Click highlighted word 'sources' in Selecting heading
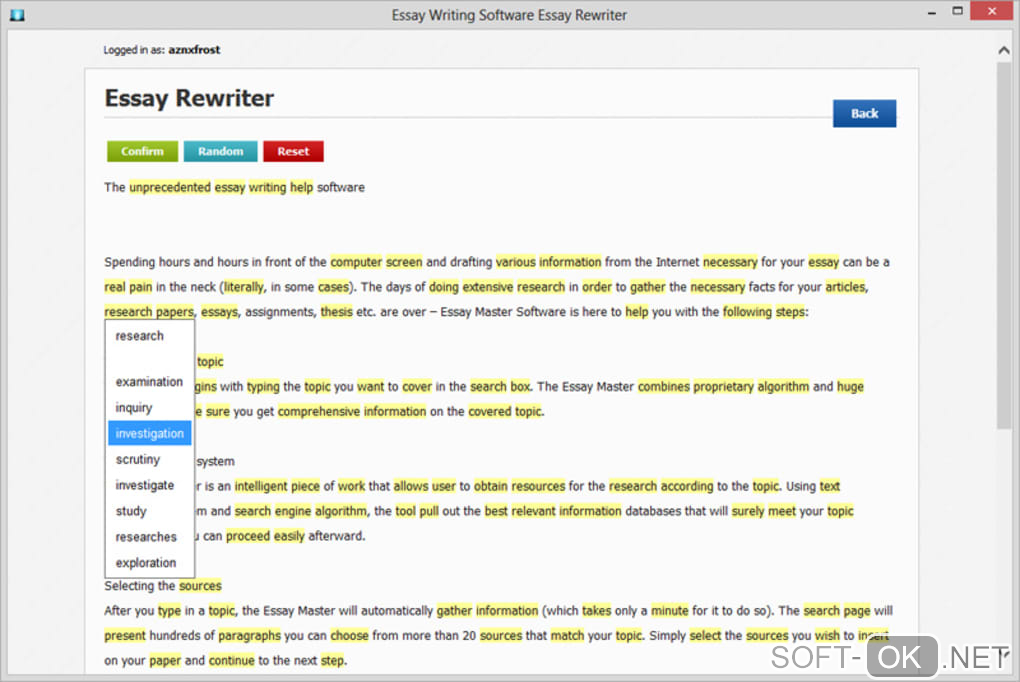Screen dimensions: 1020x682 coord(200,586)
